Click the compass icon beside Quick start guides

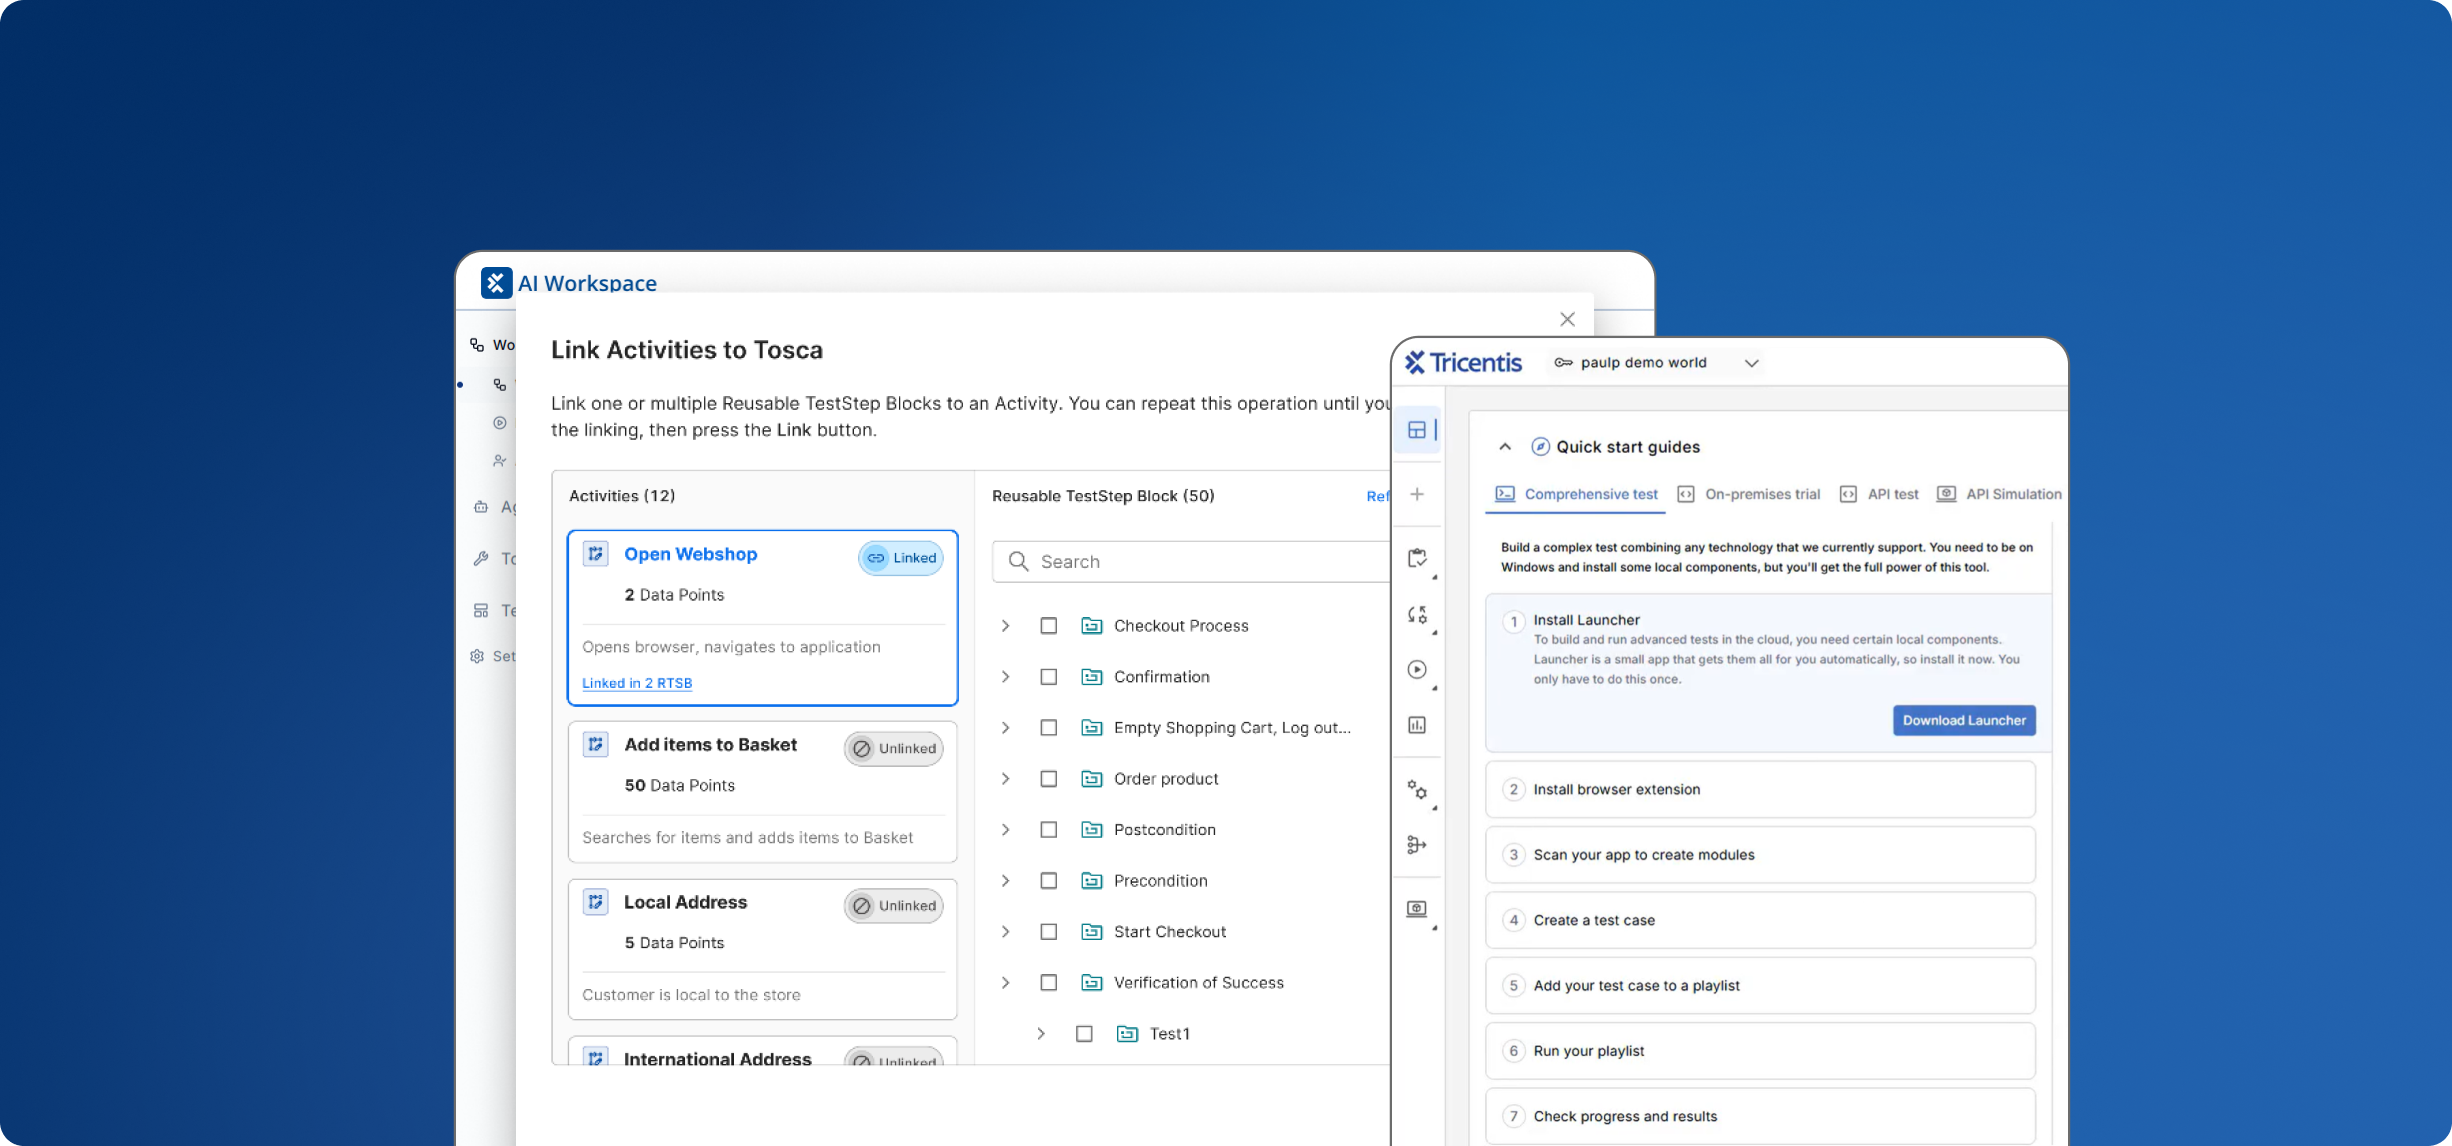click(x=1541, y=447)
